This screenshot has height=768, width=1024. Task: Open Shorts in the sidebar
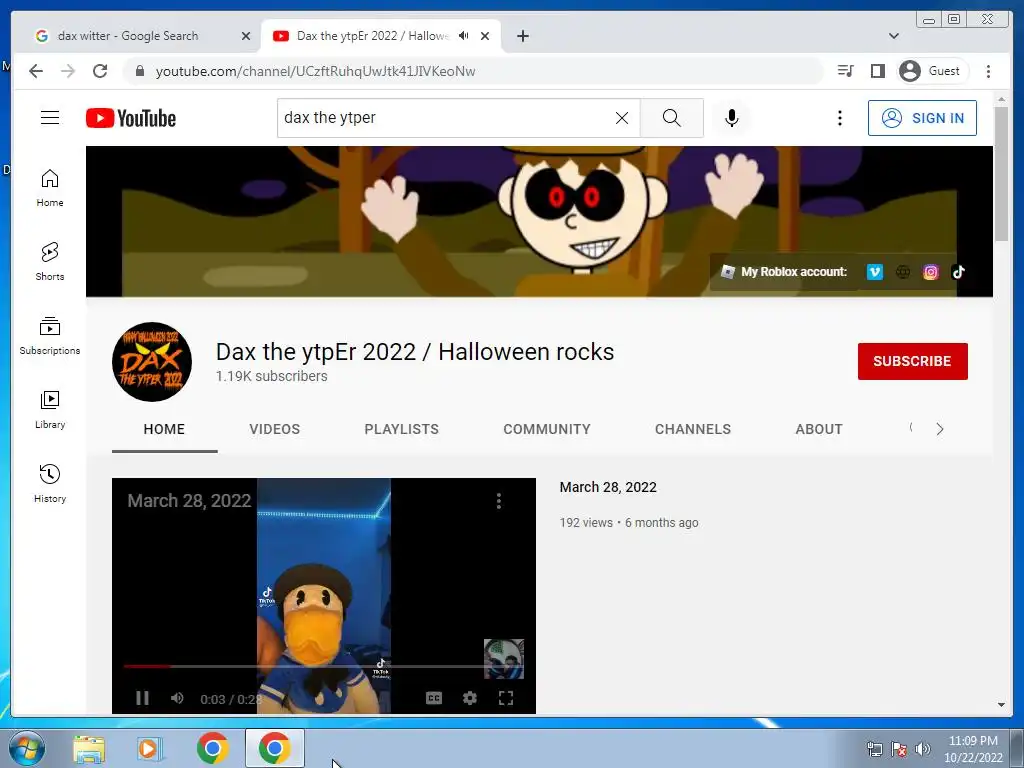pos(50,262)
